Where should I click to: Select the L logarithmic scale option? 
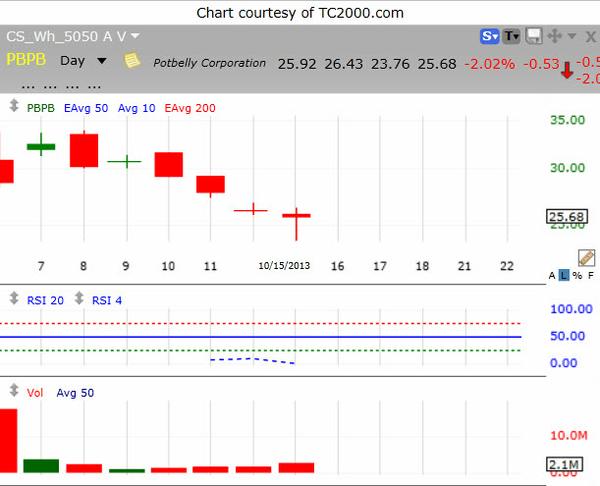564,276
